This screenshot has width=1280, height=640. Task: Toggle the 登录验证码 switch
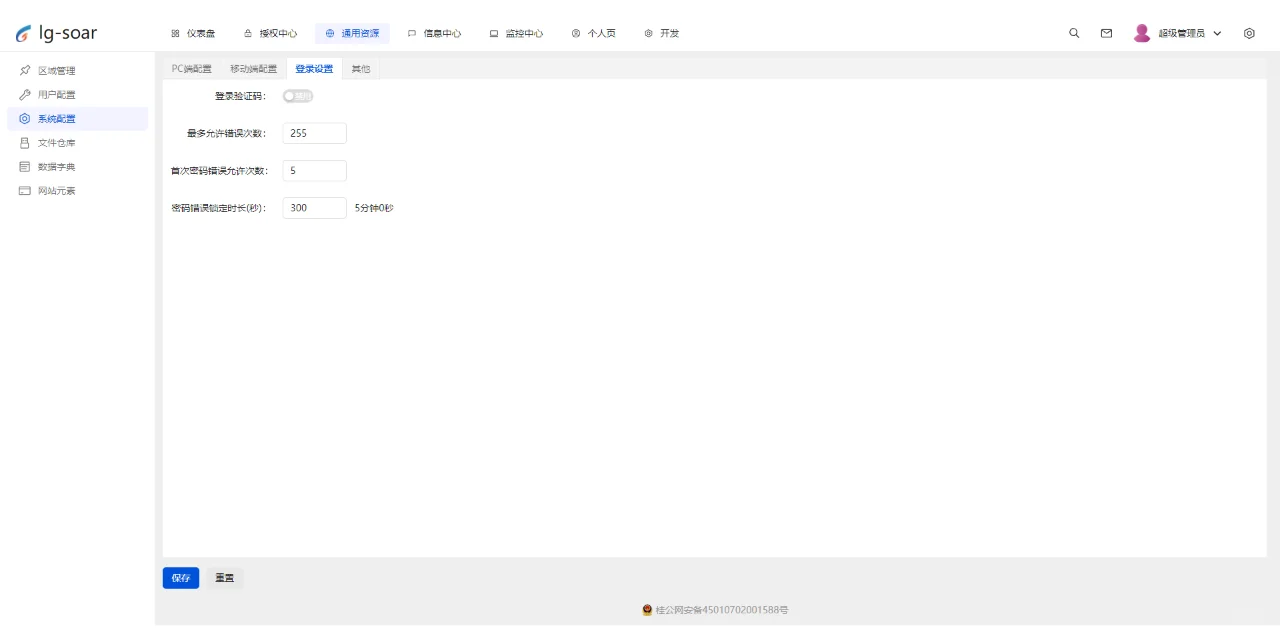pos(298,96)
